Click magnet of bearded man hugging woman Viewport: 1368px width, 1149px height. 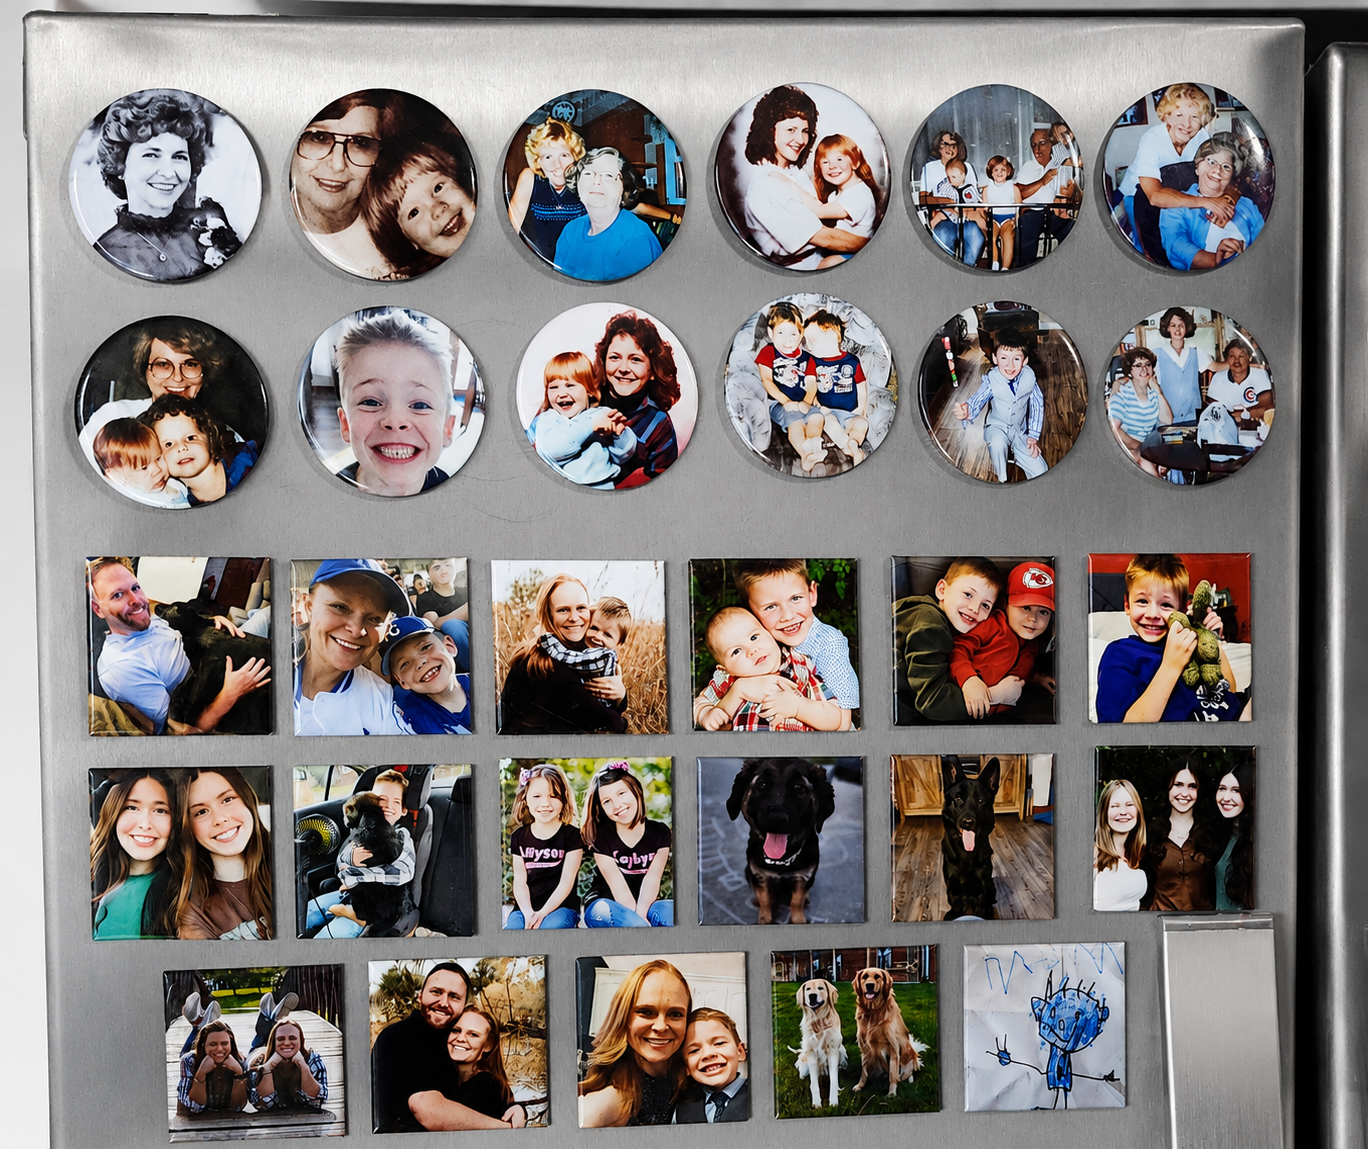click(x=459, y=1044)
